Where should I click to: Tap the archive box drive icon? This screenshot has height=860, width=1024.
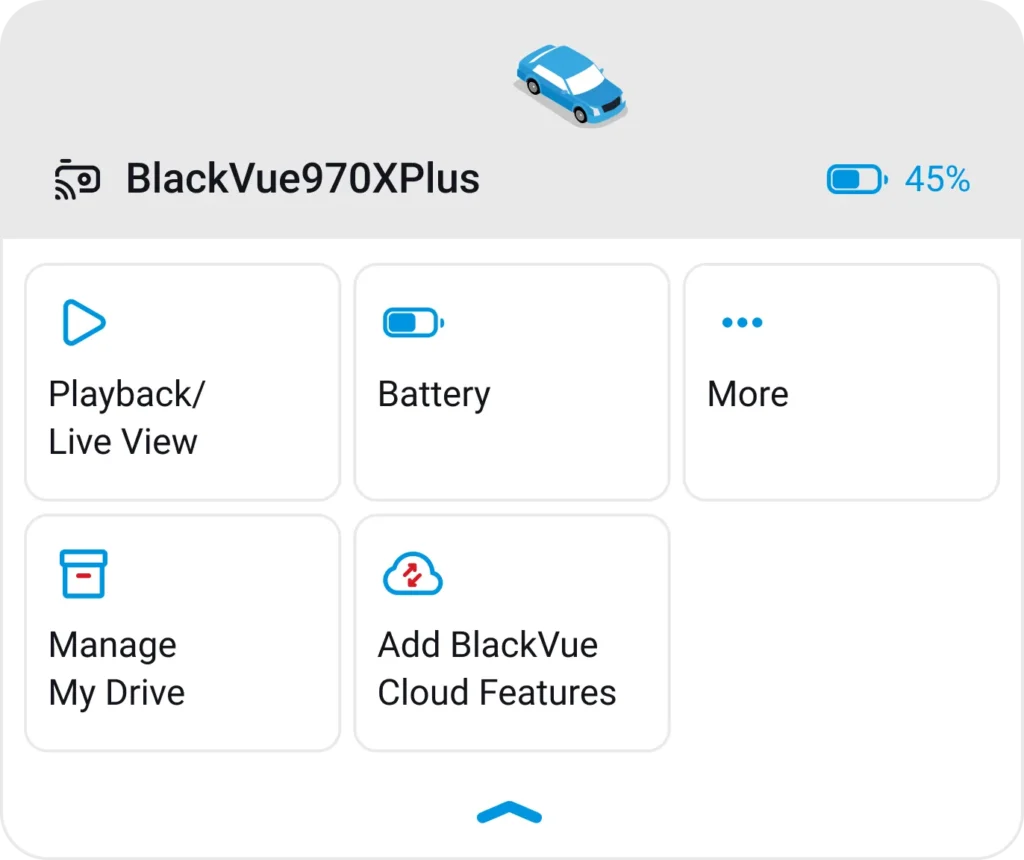(84, 574)
